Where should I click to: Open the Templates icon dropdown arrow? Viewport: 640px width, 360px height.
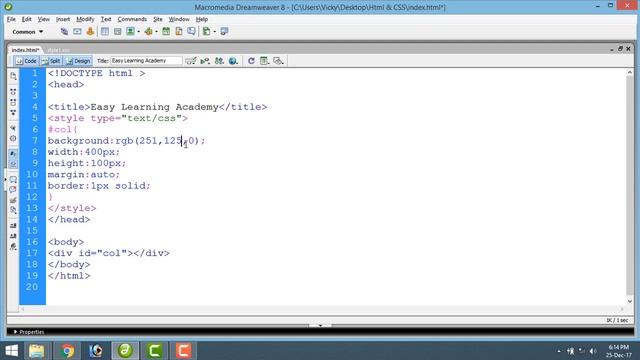[215, 32]
